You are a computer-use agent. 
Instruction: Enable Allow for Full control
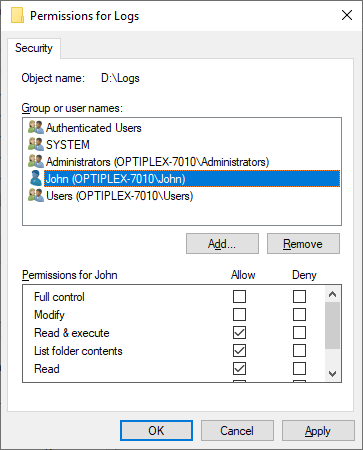pos(239,296)
